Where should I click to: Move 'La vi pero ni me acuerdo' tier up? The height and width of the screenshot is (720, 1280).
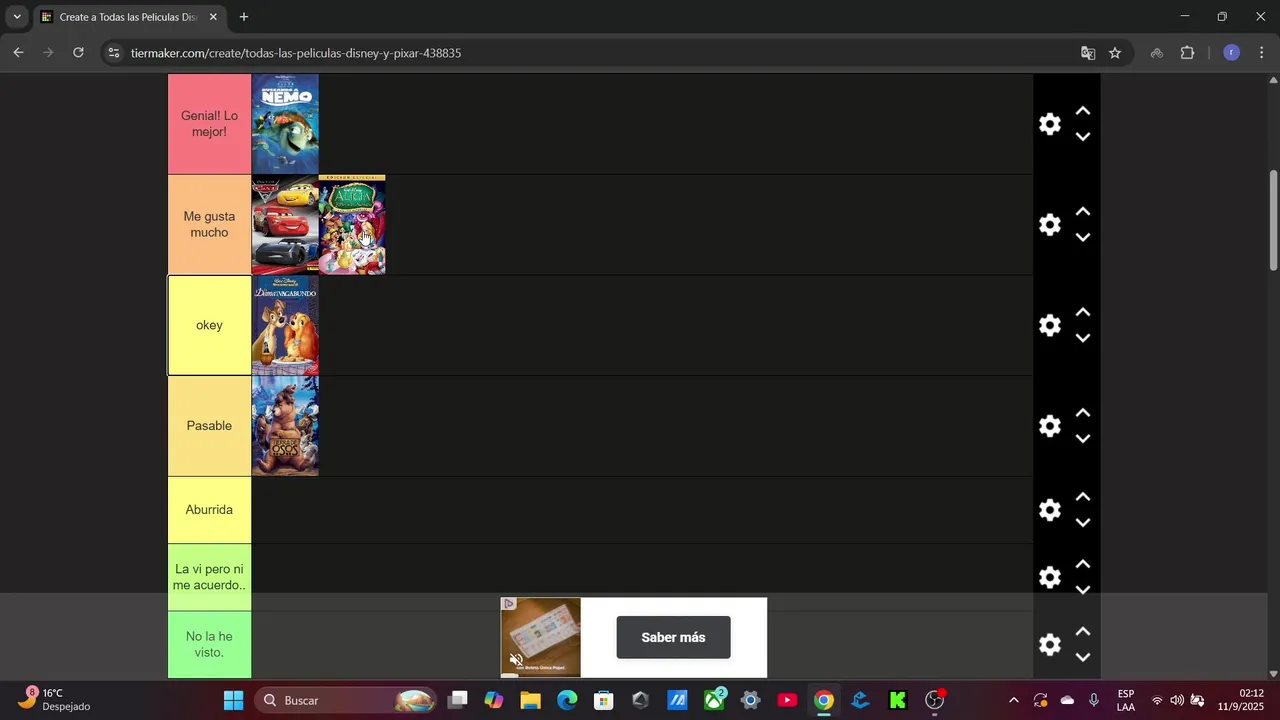(1082, 564)
